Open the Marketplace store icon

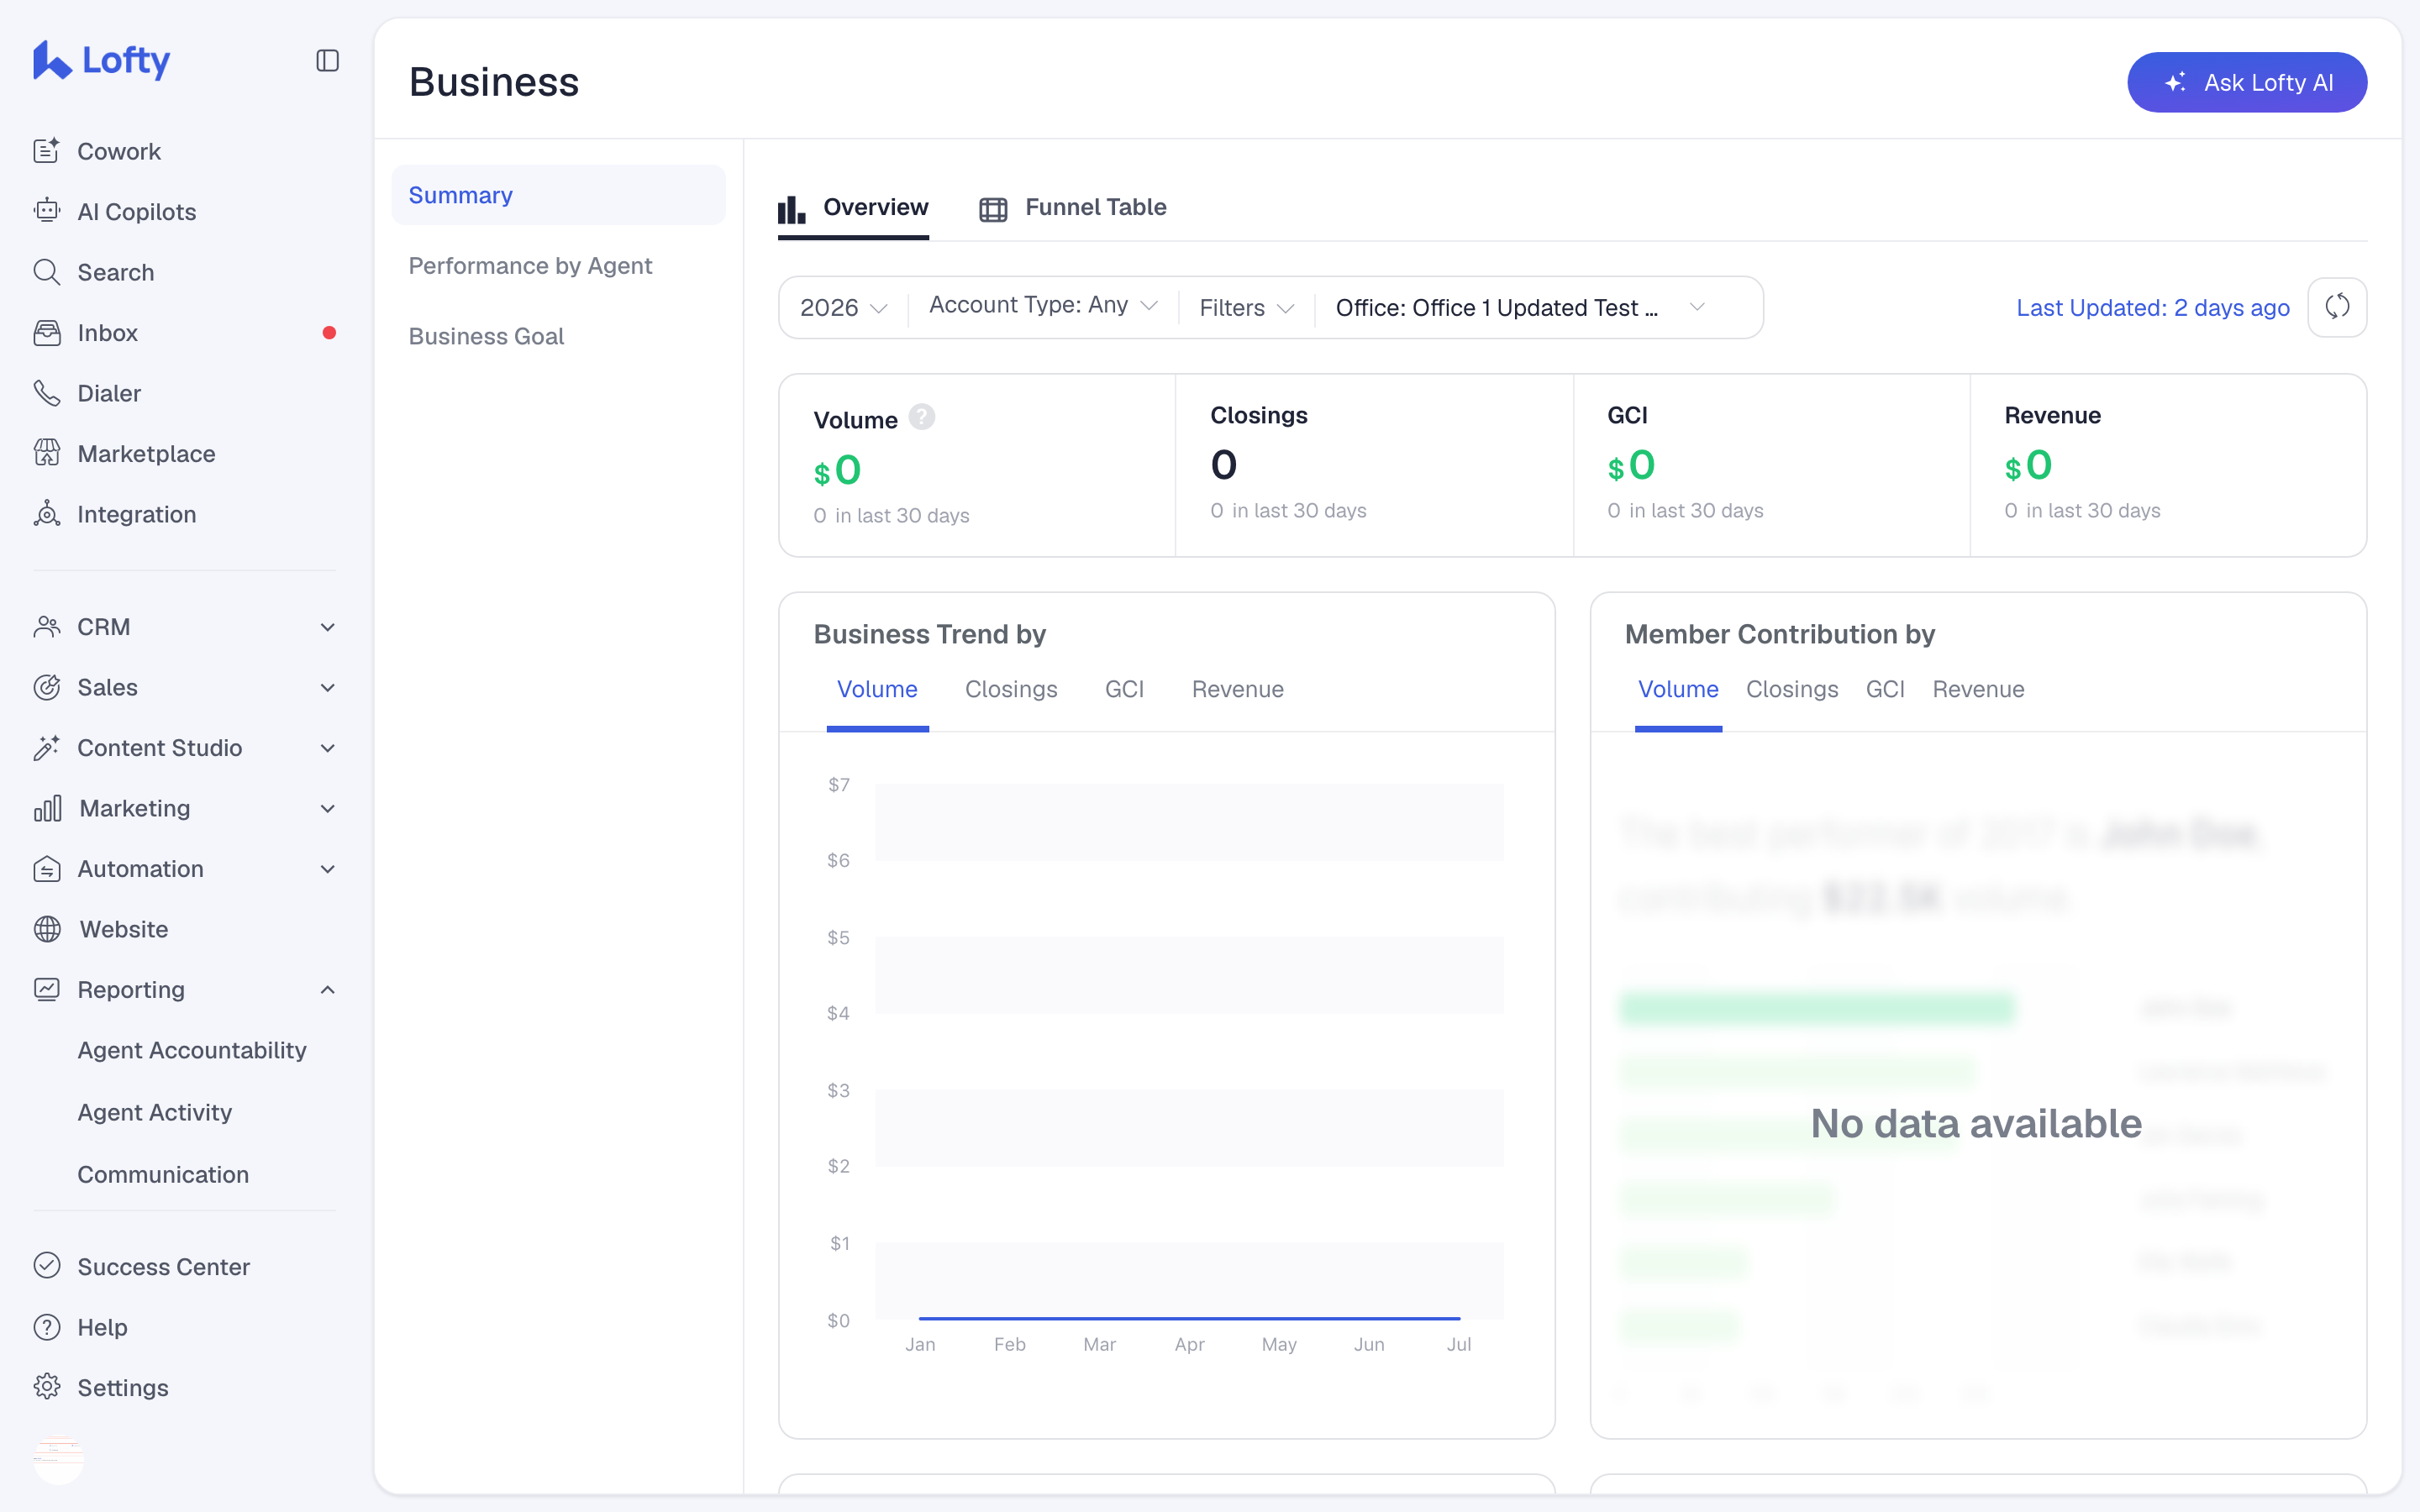point(47,453)
